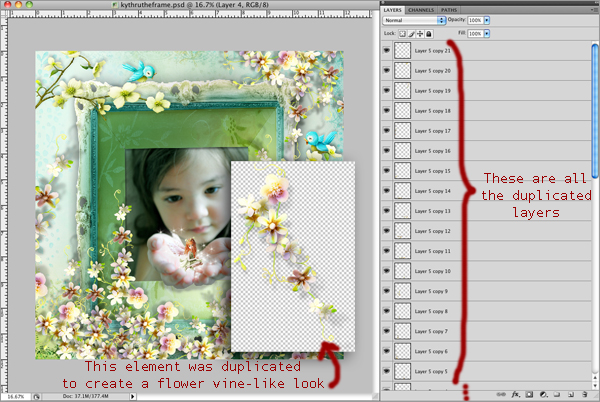Hide Layer 5 copy 21
The height and width of the screenshot is (402, 600).
(387, 50)
